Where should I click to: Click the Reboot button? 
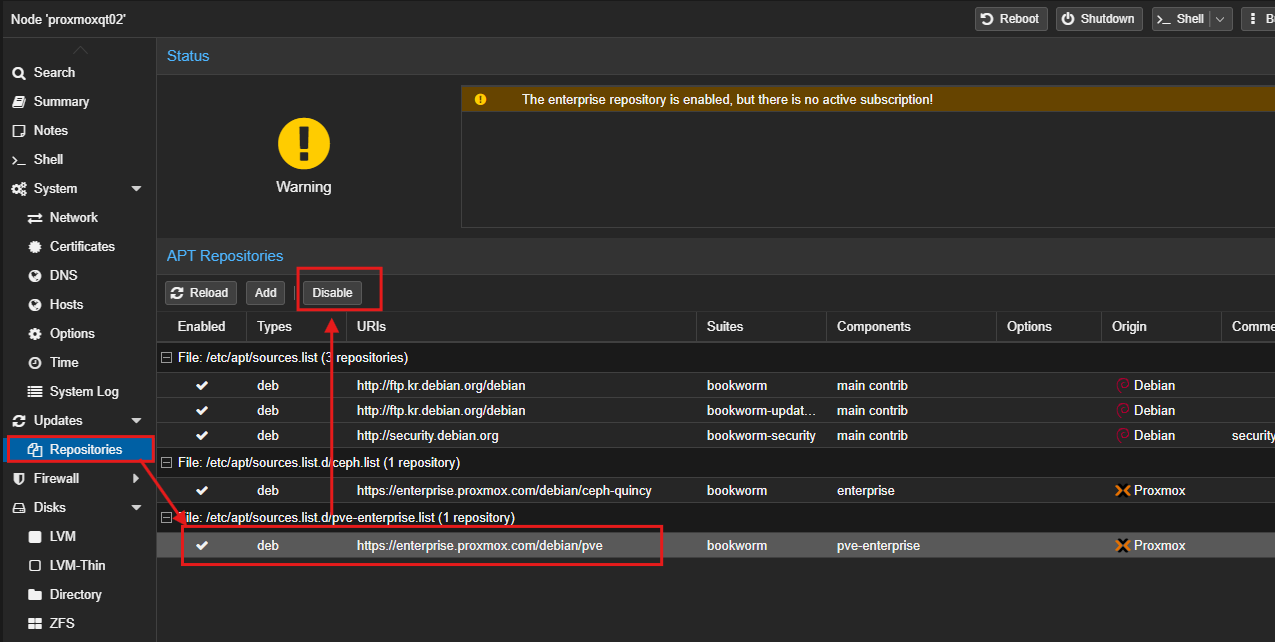(1011, 19)
